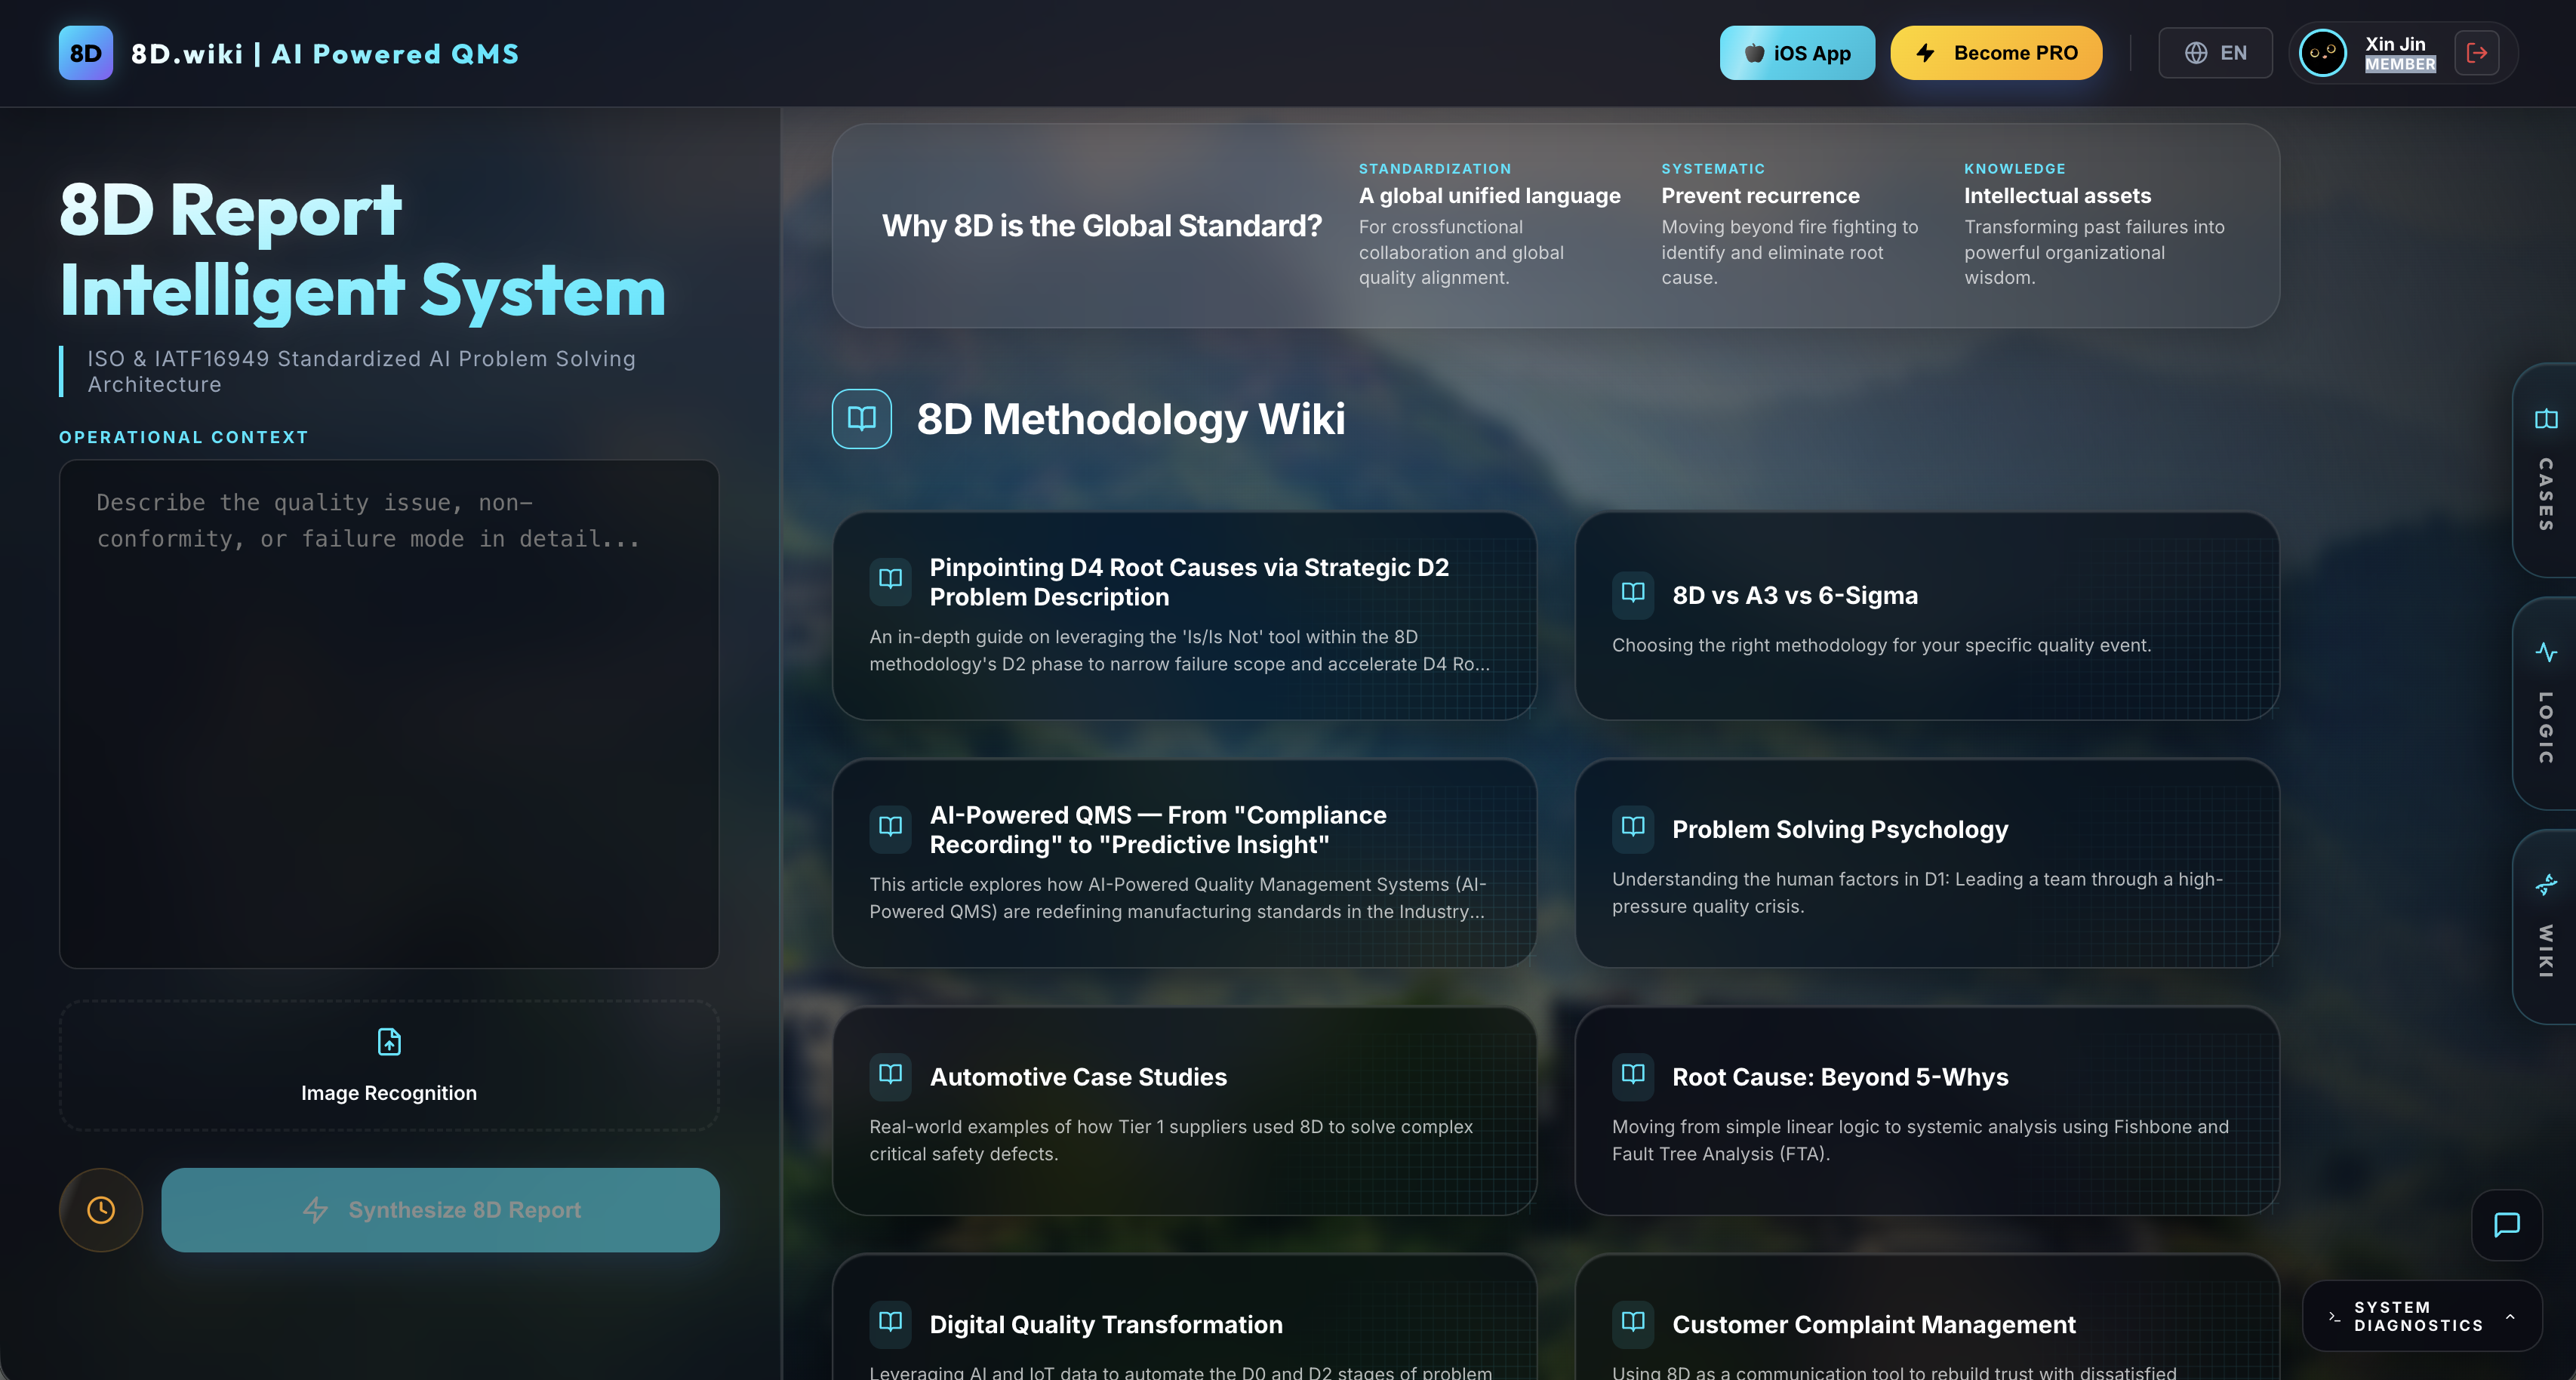This screenshot has width=2576, height=1380.
Task: Click book icon on Digital Quality Transformation card
Action: 890,1323
